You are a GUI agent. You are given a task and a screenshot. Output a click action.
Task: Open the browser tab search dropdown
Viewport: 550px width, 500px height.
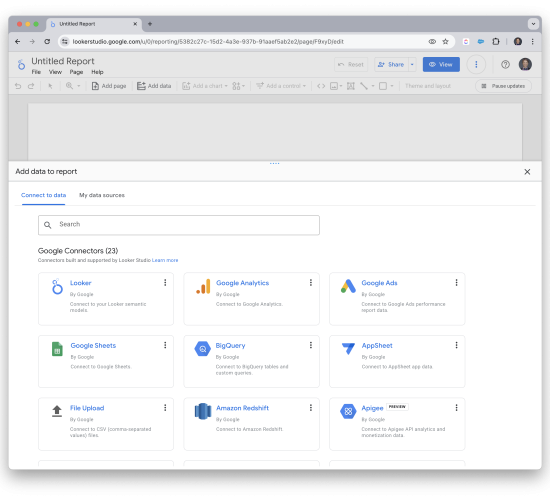533,24
